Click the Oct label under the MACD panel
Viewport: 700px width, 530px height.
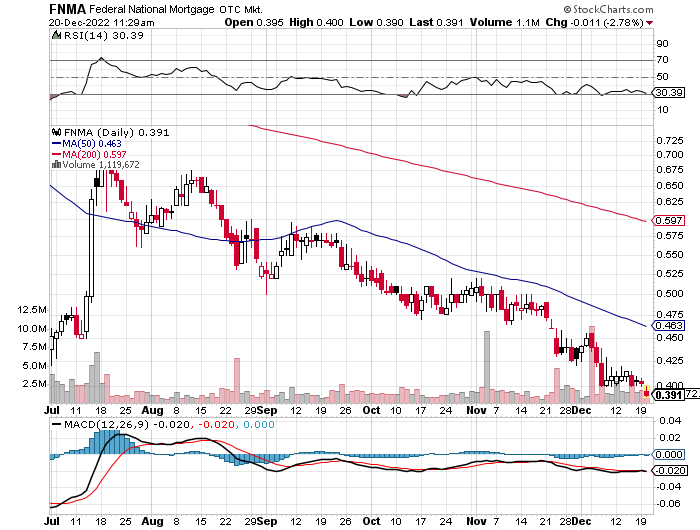[371, 521]
